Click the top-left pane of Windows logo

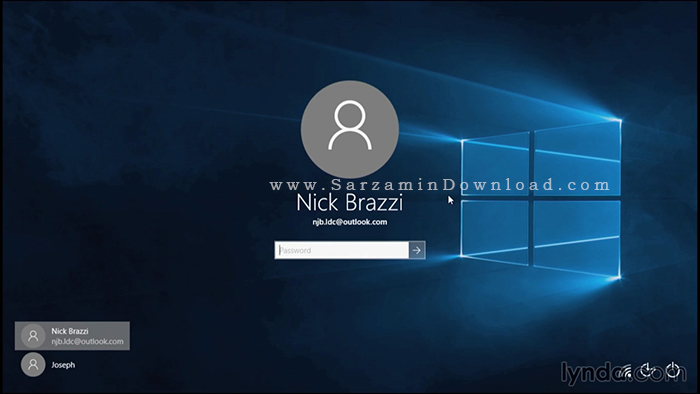[x=496, y=164]
